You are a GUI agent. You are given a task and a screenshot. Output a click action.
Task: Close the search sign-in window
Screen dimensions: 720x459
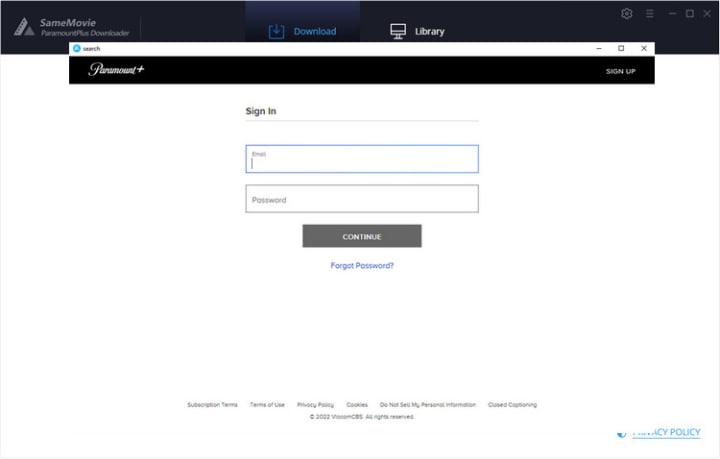click(644, 48)
